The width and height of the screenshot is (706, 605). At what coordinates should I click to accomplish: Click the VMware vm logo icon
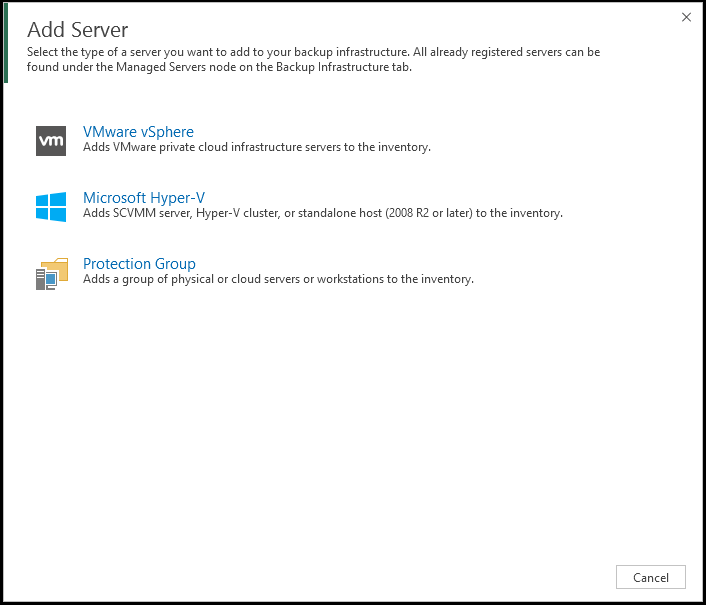pyautogui.click(x=51, y=141)
